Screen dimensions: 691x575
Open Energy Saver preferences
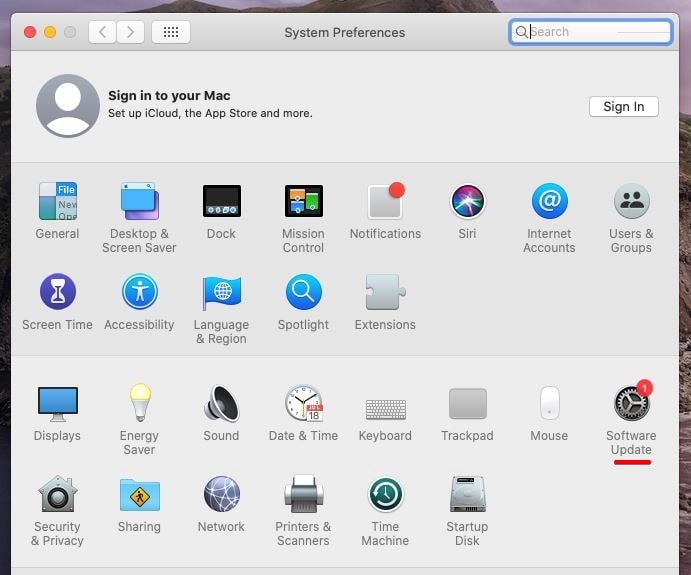[140, 403]
